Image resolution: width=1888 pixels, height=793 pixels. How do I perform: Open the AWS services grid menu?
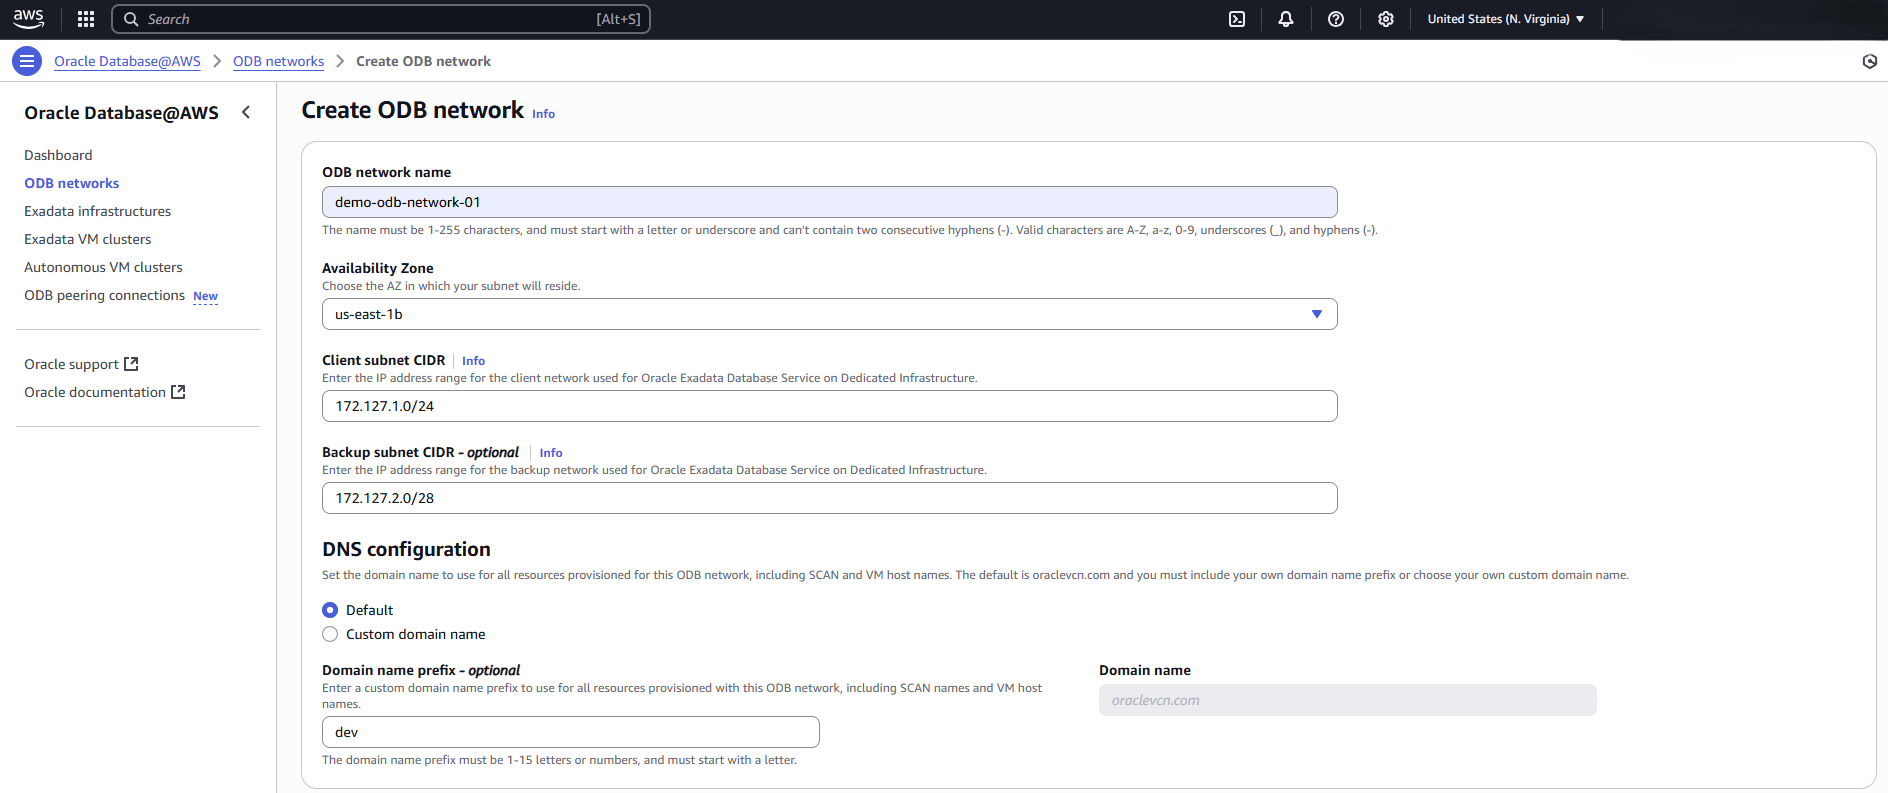(86, 19)
